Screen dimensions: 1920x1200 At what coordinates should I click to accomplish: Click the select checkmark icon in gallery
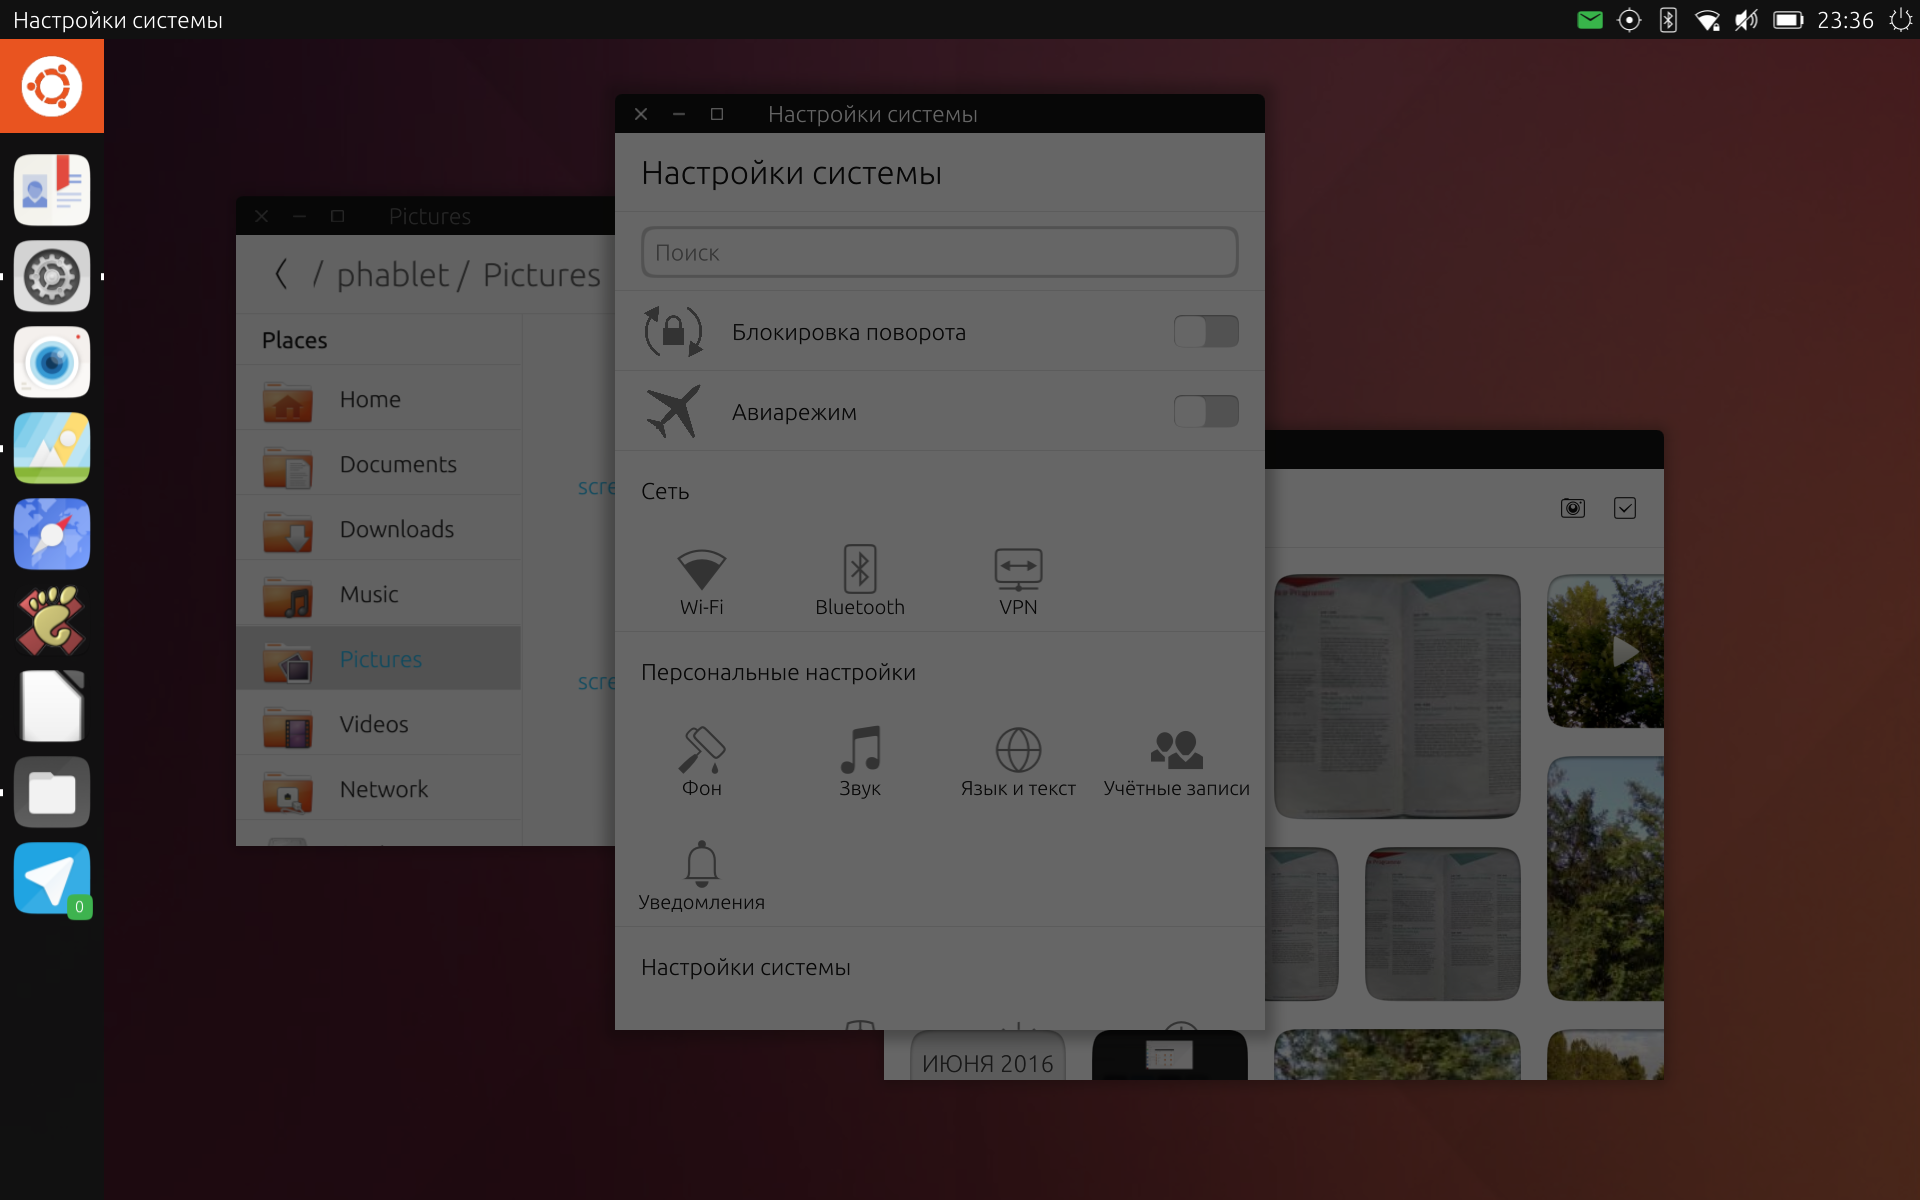click(x=1625, y=508)
